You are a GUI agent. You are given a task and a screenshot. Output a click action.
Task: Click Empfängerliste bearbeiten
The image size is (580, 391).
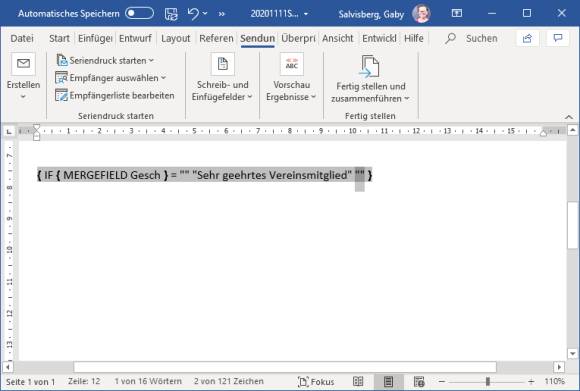(115, 95)
